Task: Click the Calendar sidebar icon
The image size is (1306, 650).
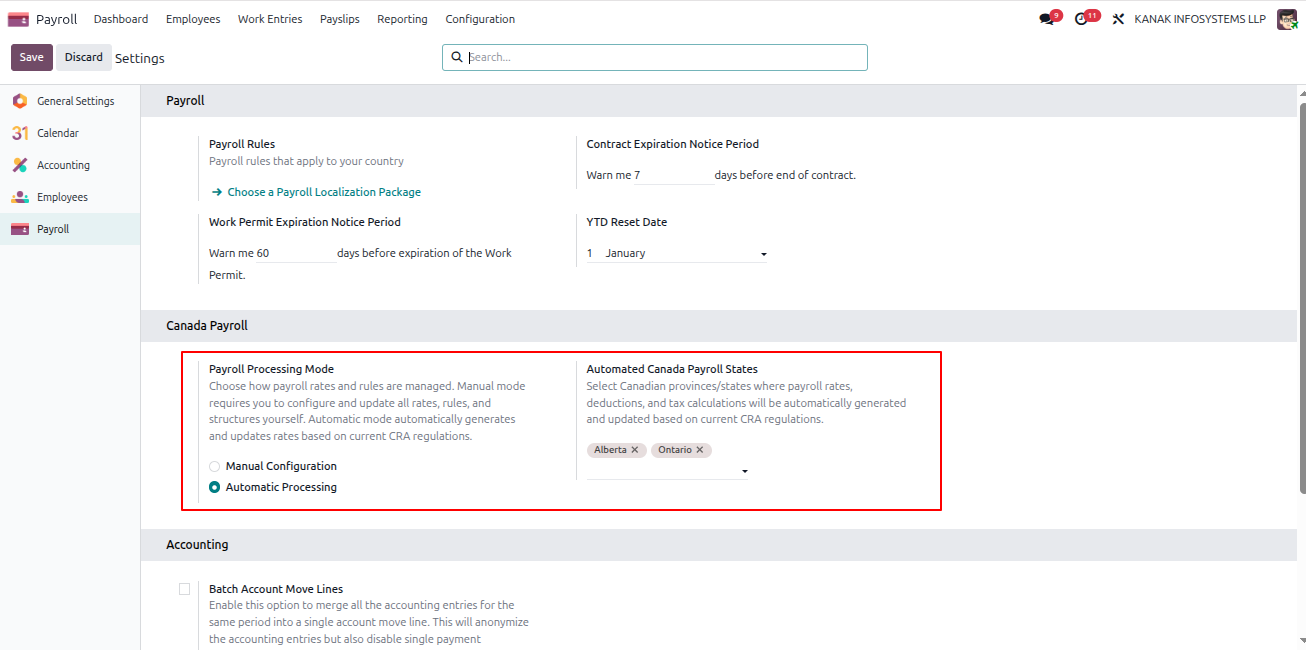Action: (20, 133)
